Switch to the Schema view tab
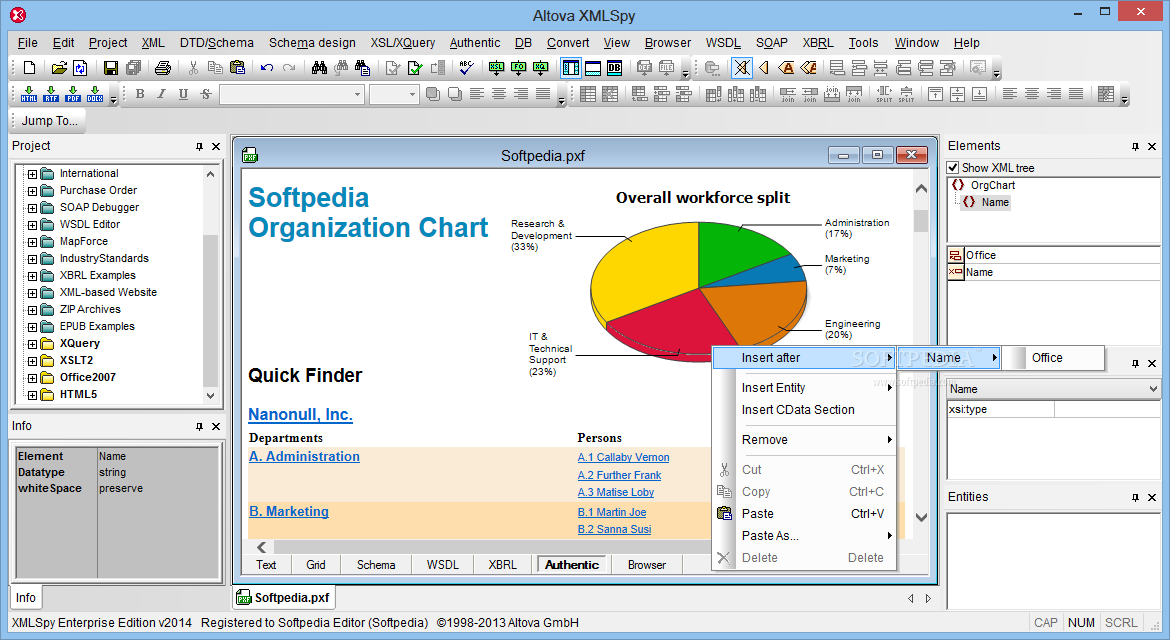Viewport: 1170px width, 640px height. coord(376,565)
